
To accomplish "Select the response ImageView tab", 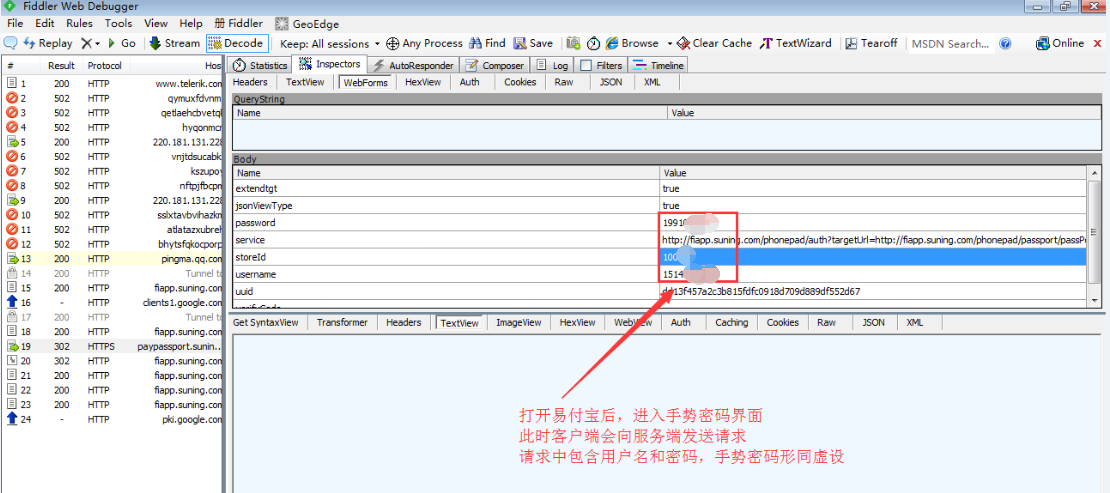I will (518, 322).
